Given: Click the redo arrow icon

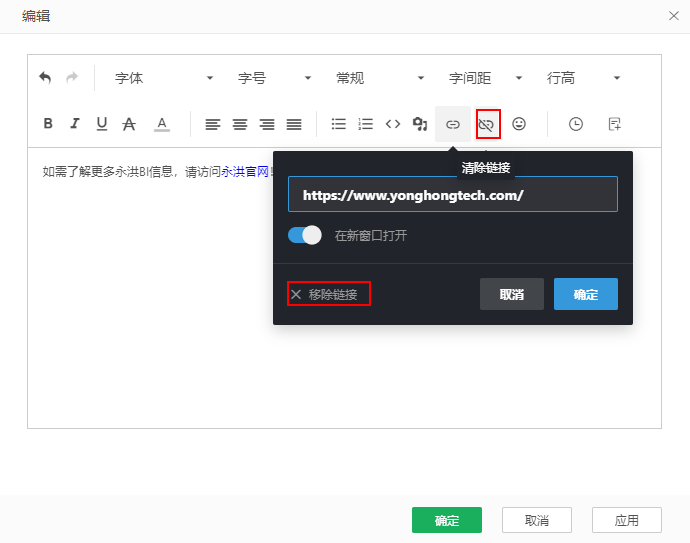Looking at the screenshot, I should click(72, 78).
